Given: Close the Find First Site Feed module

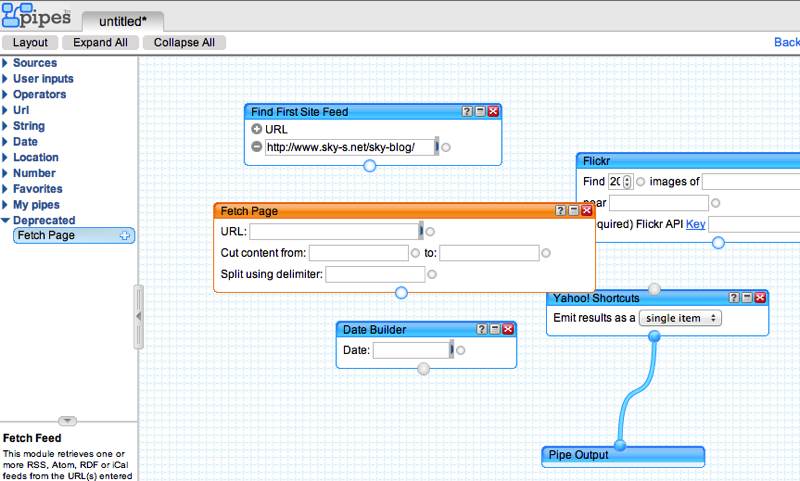Looking at the screenshot, I should tap(493, 111).
